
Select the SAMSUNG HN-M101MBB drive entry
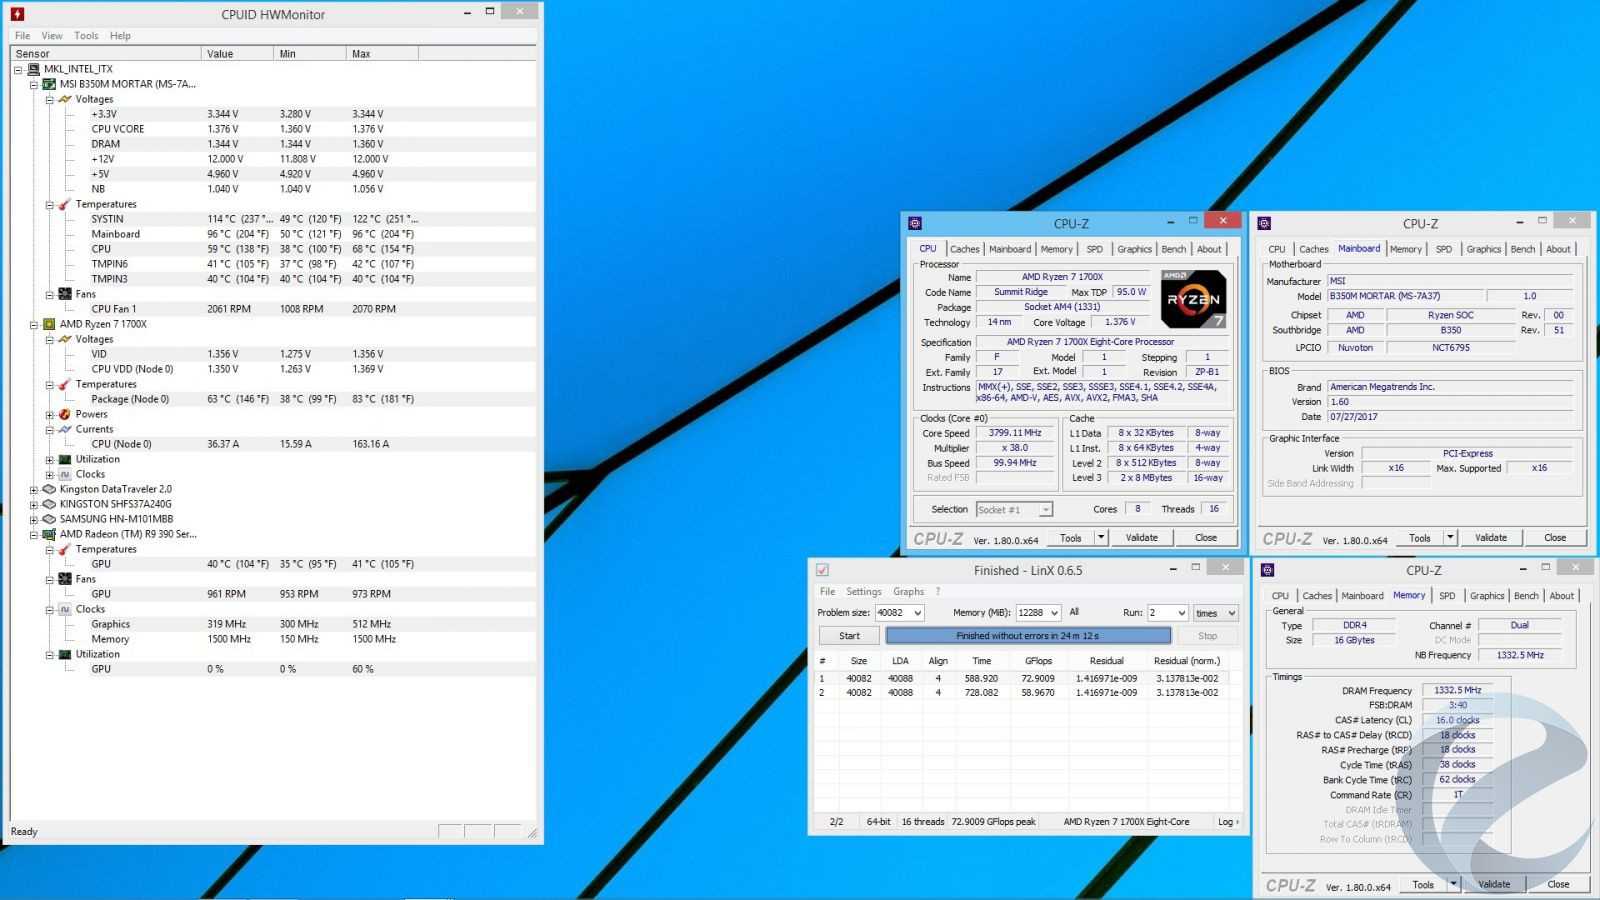pyautogui.click(x=116, y=519)
